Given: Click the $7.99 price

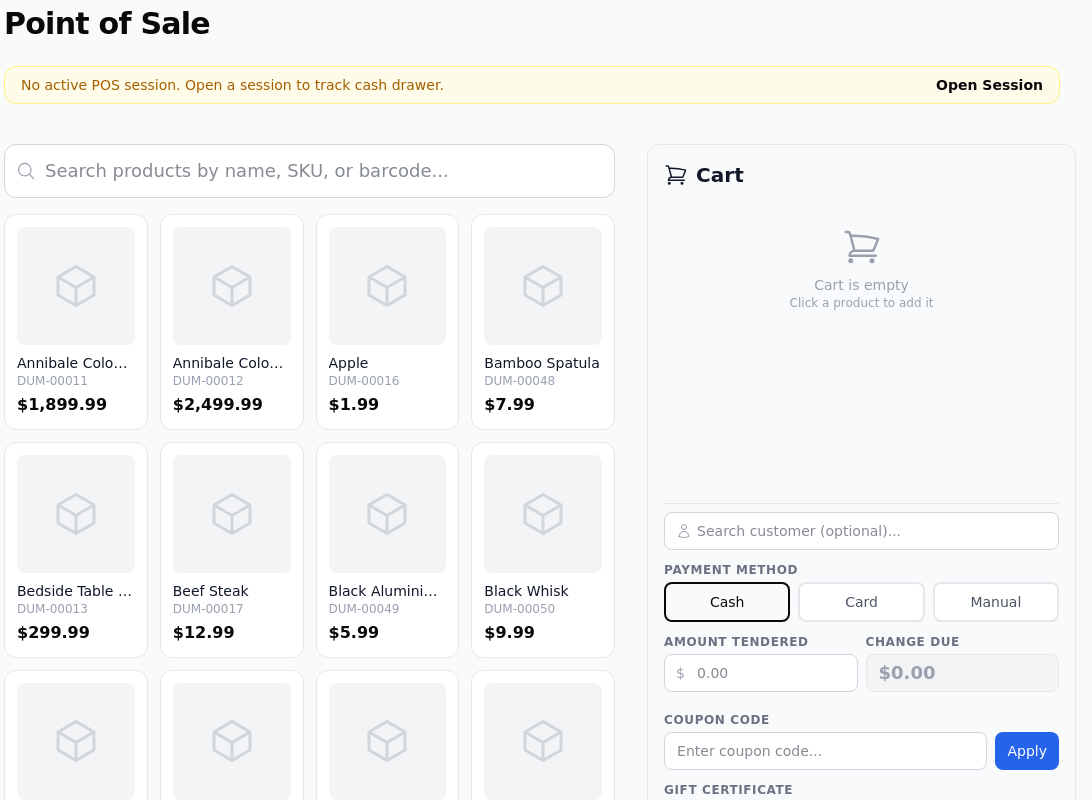Looking at the screenshot, I should coord(510,405).
